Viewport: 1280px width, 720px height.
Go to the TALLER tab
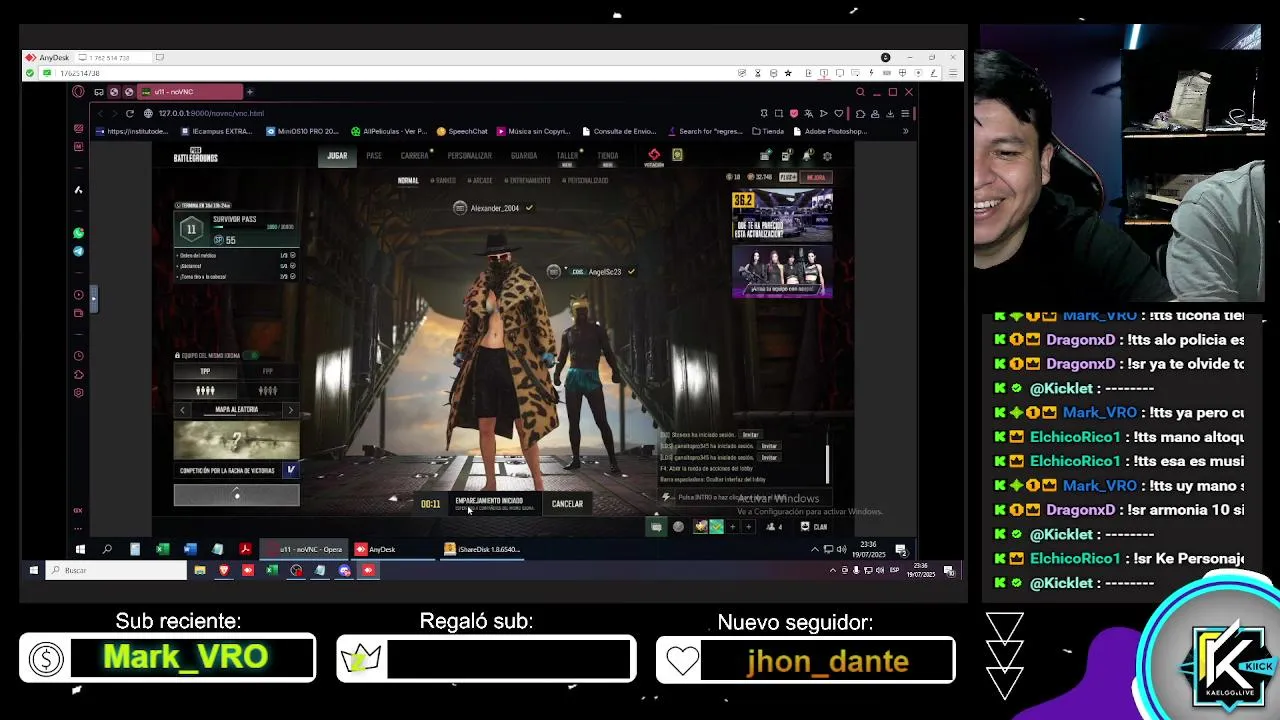[x=567, y=156]
